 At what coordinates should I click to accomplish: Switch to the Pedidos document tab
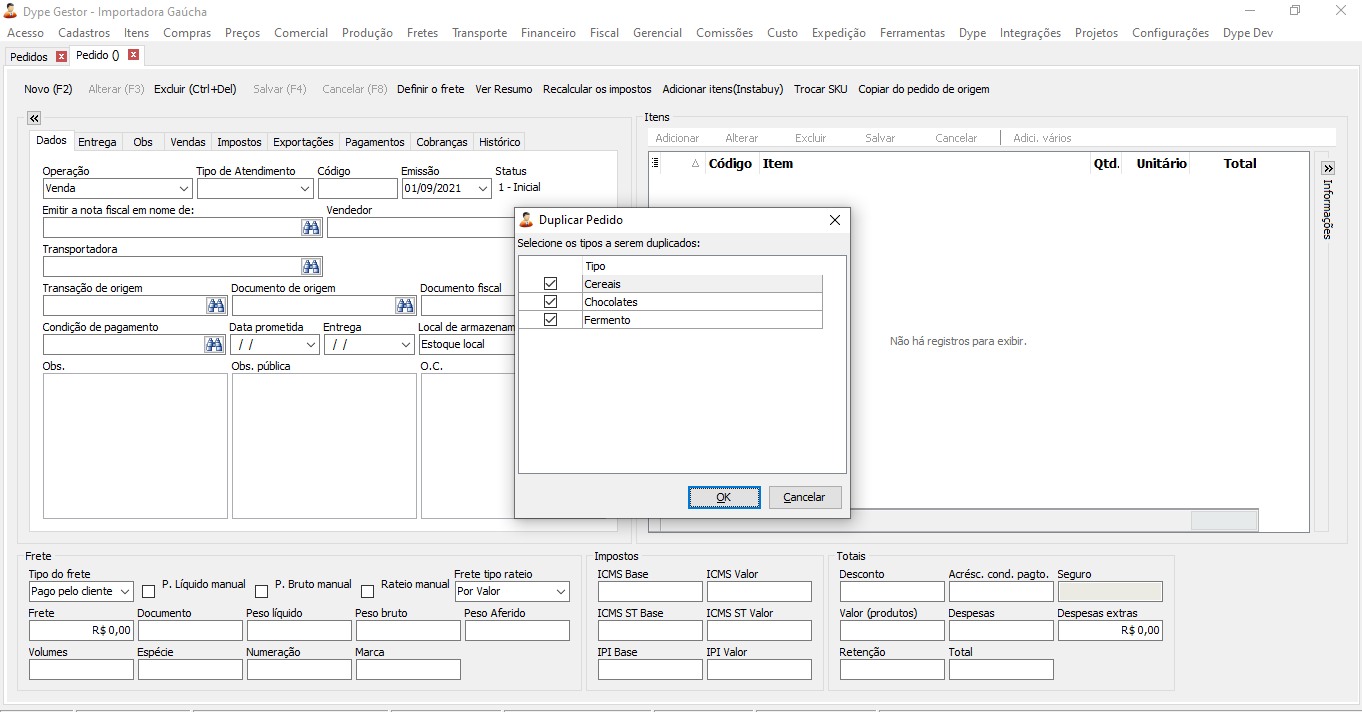coord(29,57)
